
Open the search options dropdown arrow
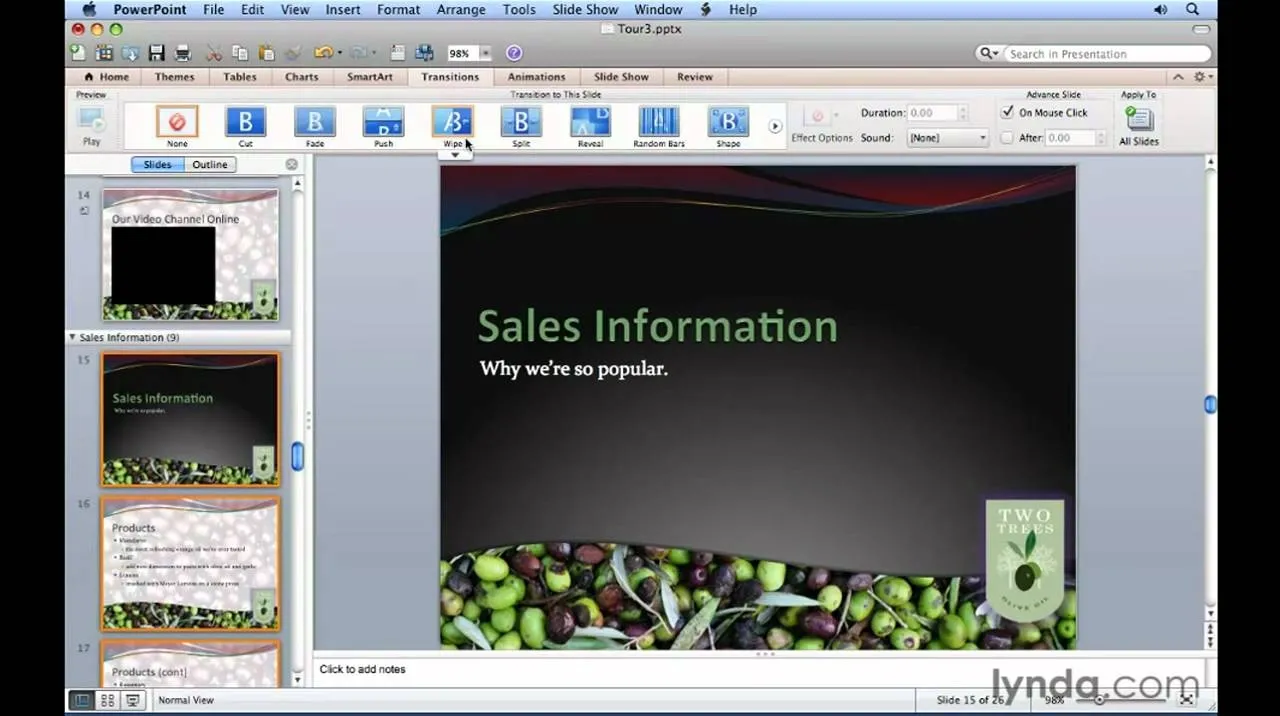pyautogui.click(x=988, y=54)
